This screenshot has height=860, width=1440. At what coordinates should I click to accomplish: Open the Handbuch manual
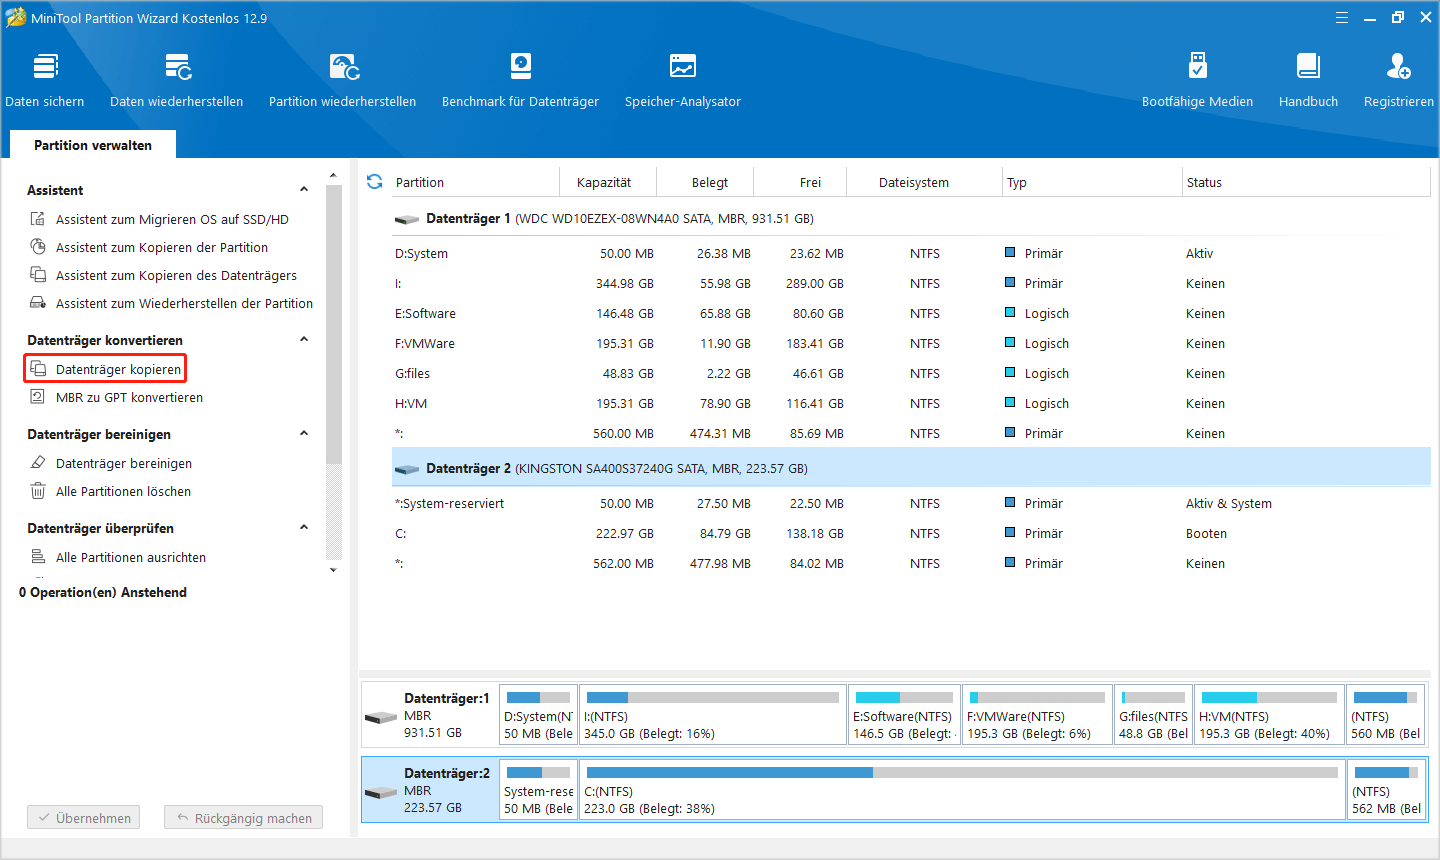click(1308, 80)
